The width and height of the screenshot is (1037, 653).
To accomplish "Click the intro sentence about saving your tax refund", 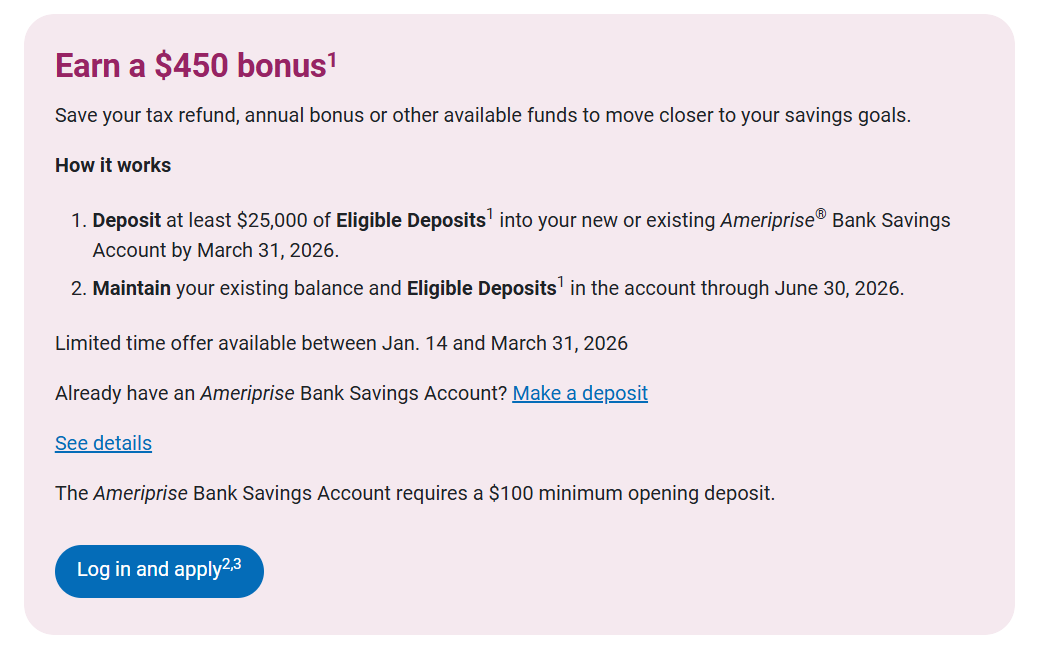I will 483,115.
